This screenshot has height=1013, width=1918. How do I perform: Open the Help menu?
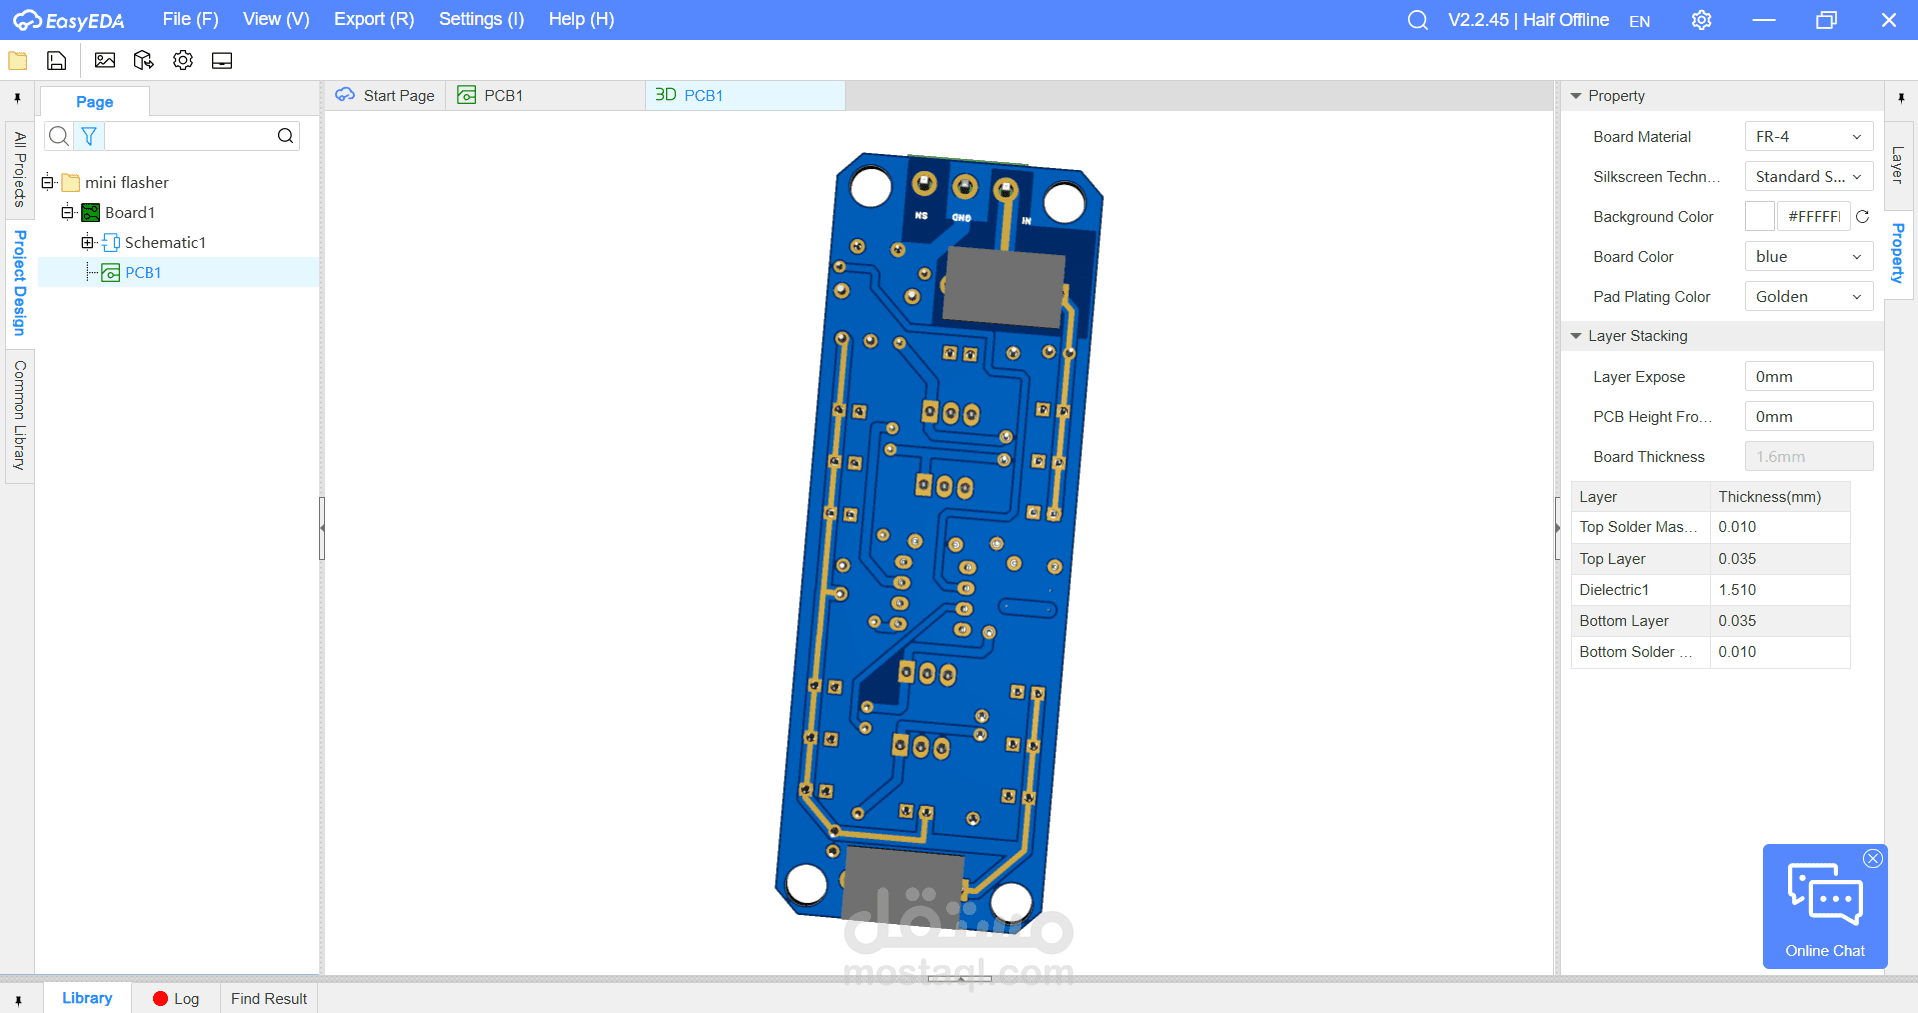tap(581, 19)
